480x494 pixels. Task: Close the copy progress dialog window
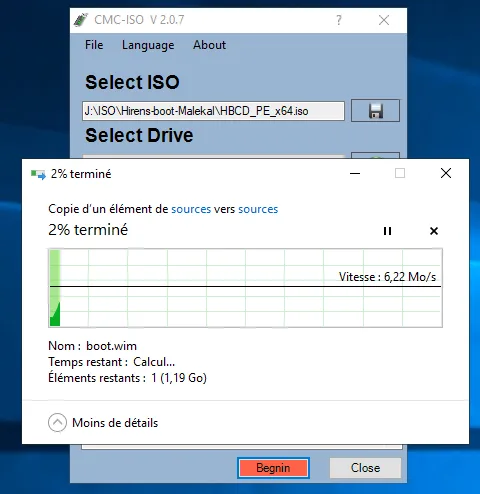pyautogui.click(x=446, y=173)
